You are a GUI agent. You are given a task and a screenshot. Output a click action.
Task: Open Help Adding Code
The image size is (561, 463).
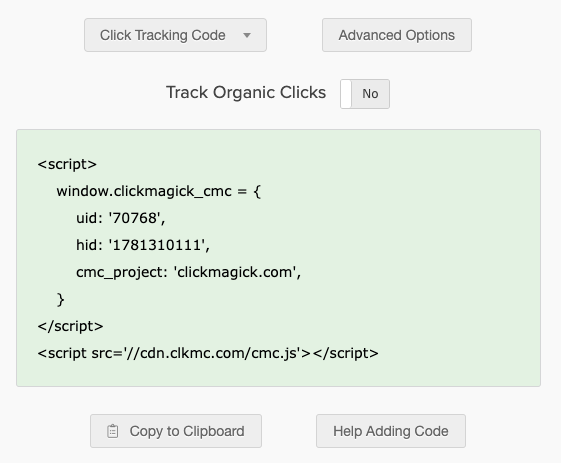391,431
